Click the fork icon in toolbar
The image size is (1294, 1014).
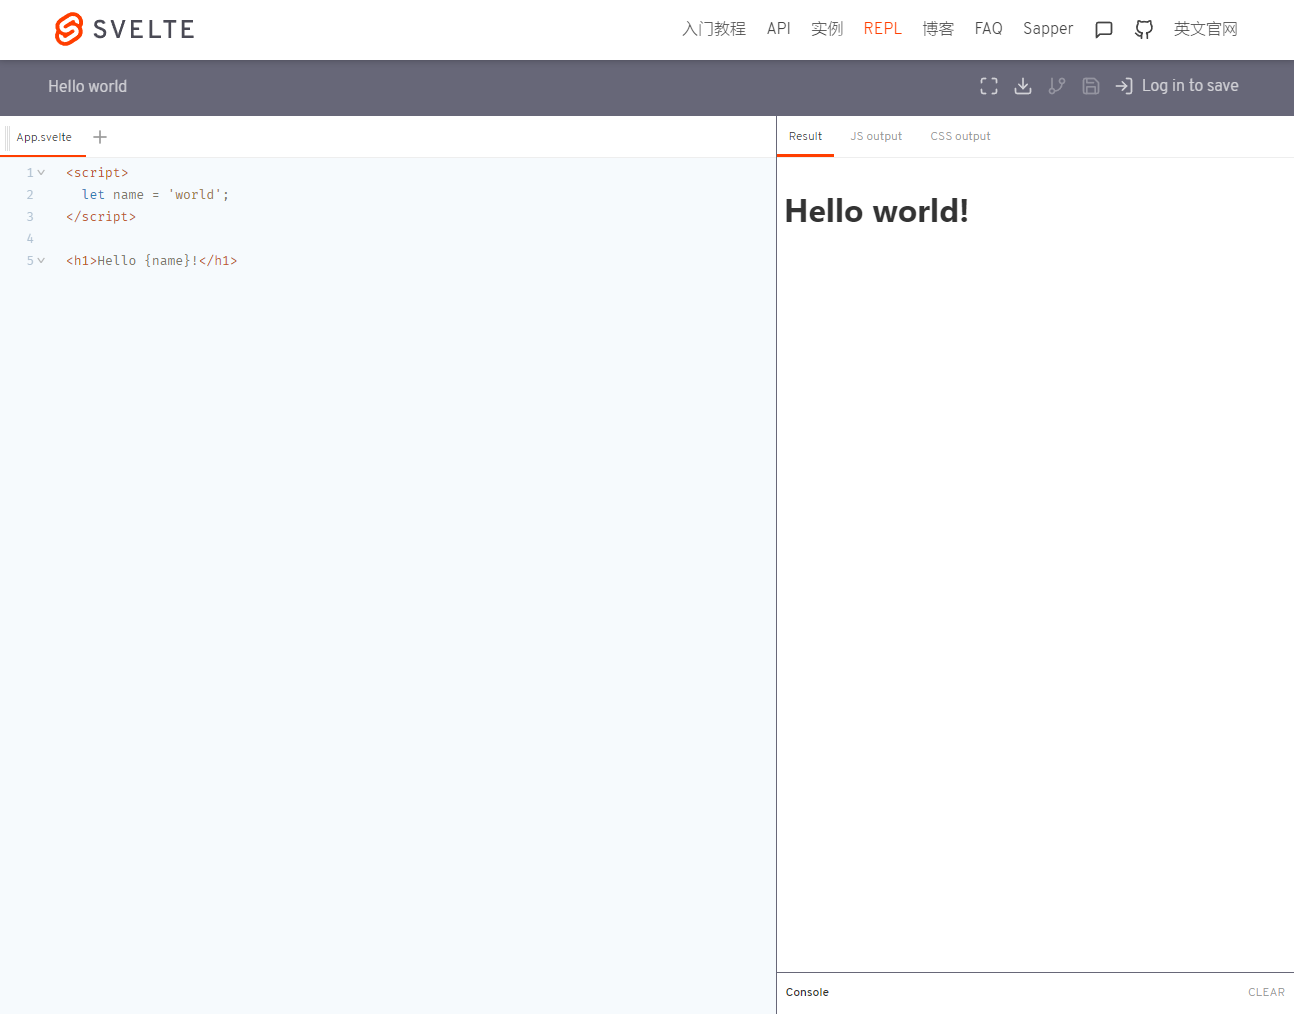[x=1057, y=86]
